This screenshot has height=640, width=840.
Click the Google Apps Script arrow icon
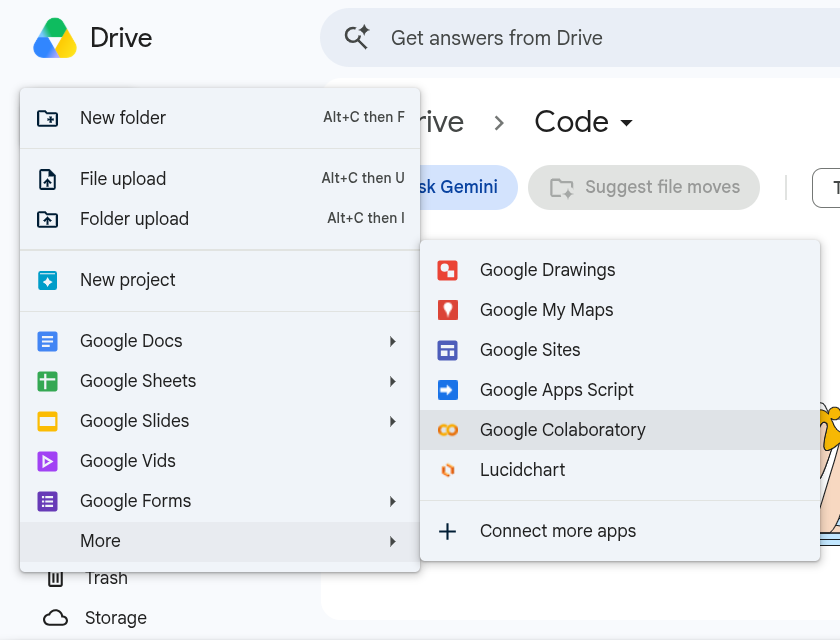point(447,390)
